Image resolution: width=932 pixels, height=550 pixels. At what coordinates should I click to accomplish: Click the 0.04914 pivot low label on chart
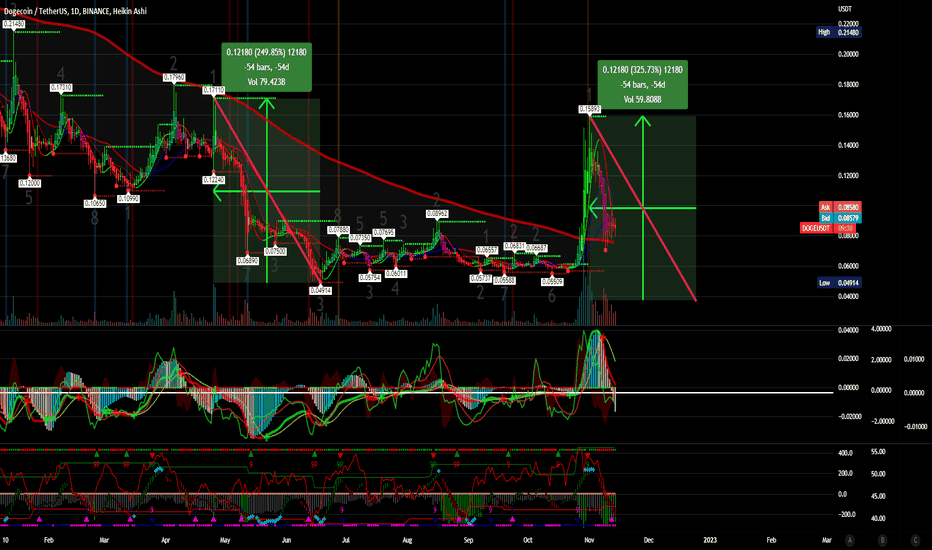[x=320, y=291]
